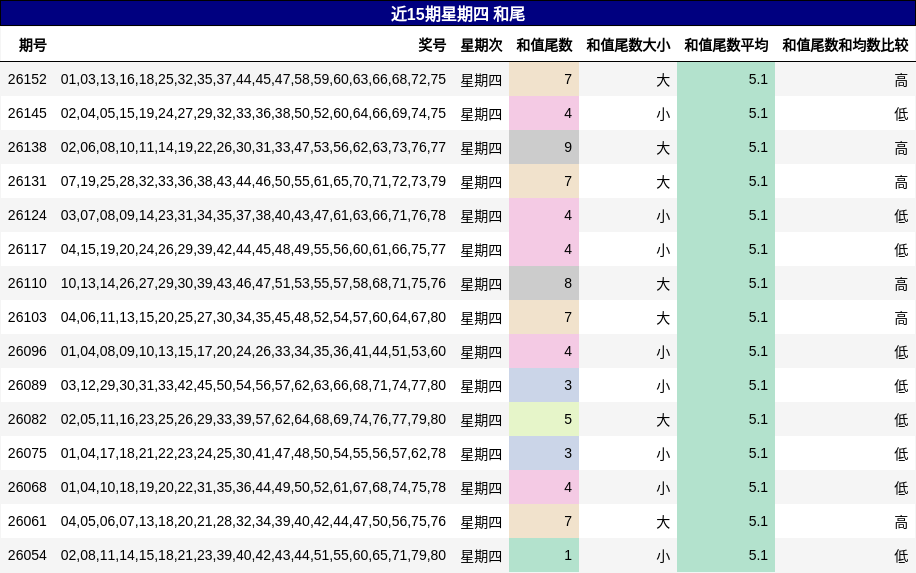Click the 和值尾数 column header
This screenshot has width=916, height=573.
(544, 45)
